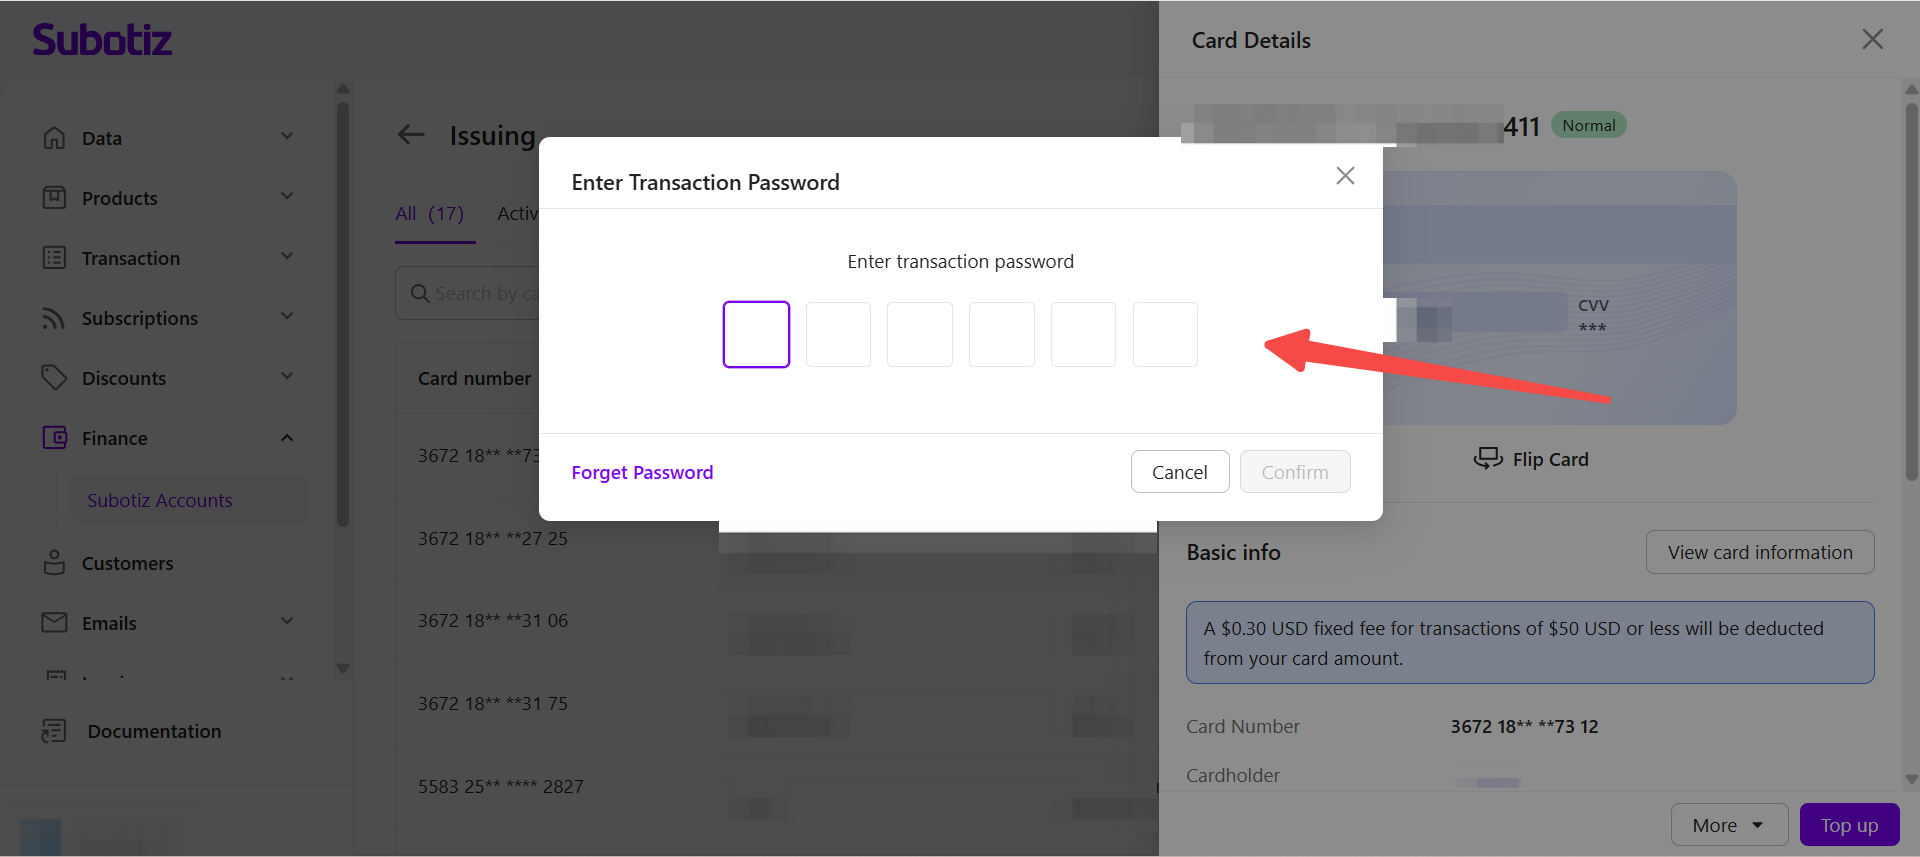Screen dimensions: 1920x857
Task: Click the Finance wallet icon
Action: [54, 438]
